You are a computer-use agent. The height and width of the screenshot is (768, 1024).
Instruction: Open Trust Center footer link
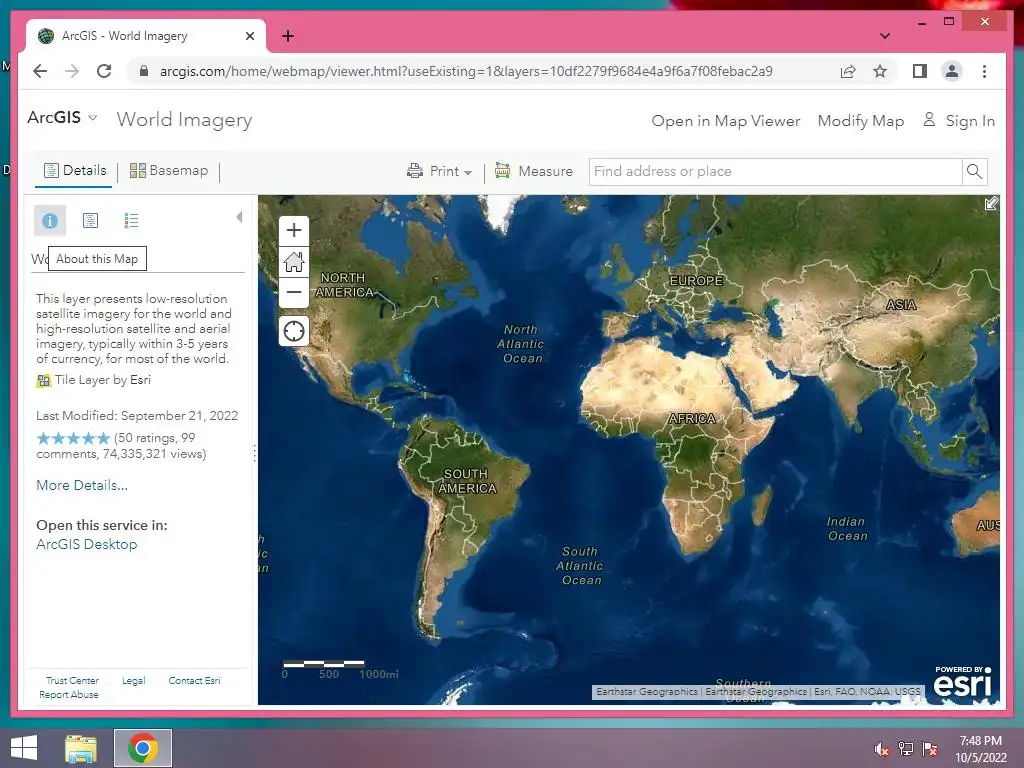point(72,680)
